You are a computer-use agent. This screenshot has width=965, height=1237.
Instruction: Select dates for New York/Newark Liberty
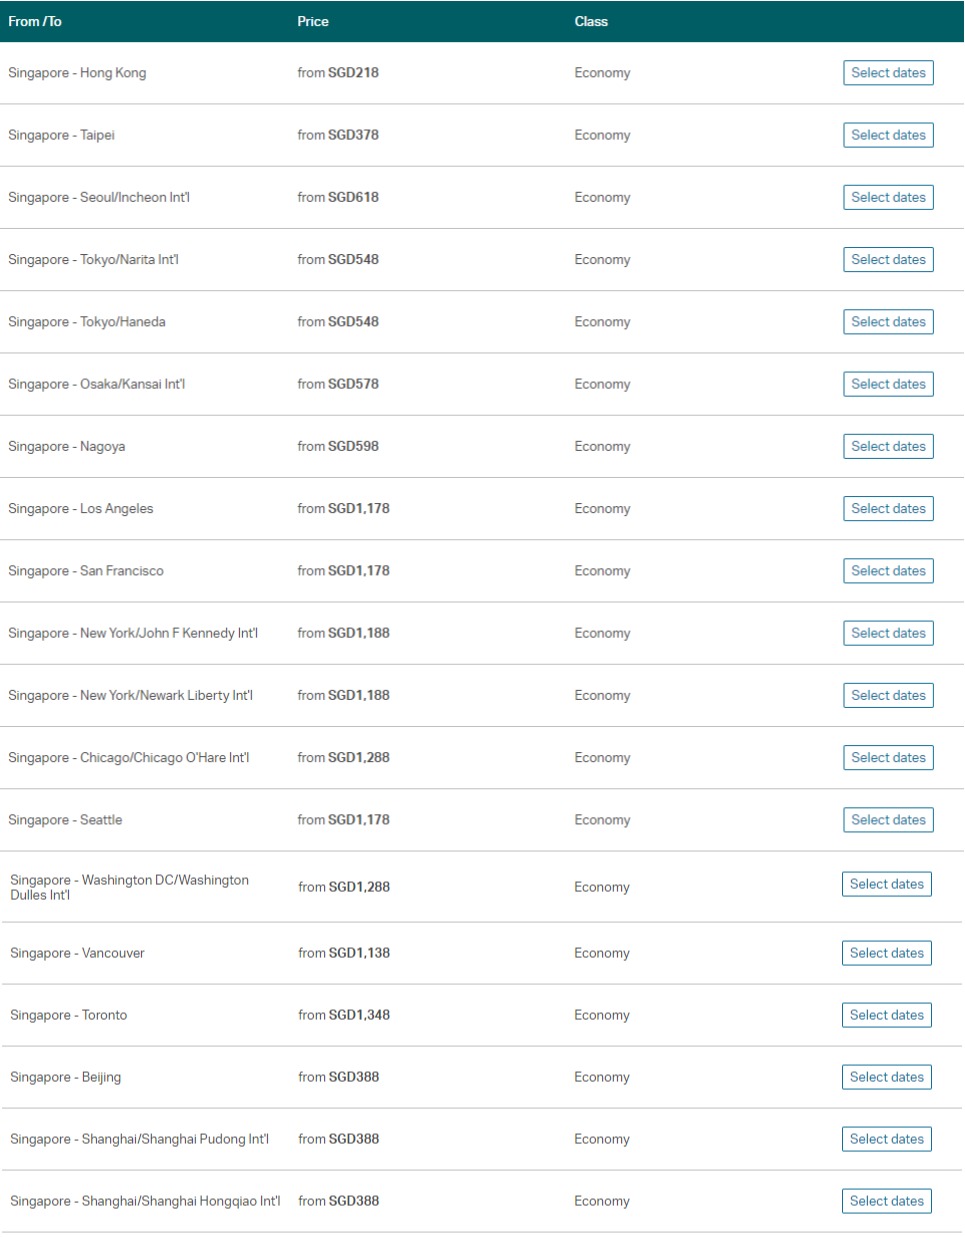coord(888,695)
